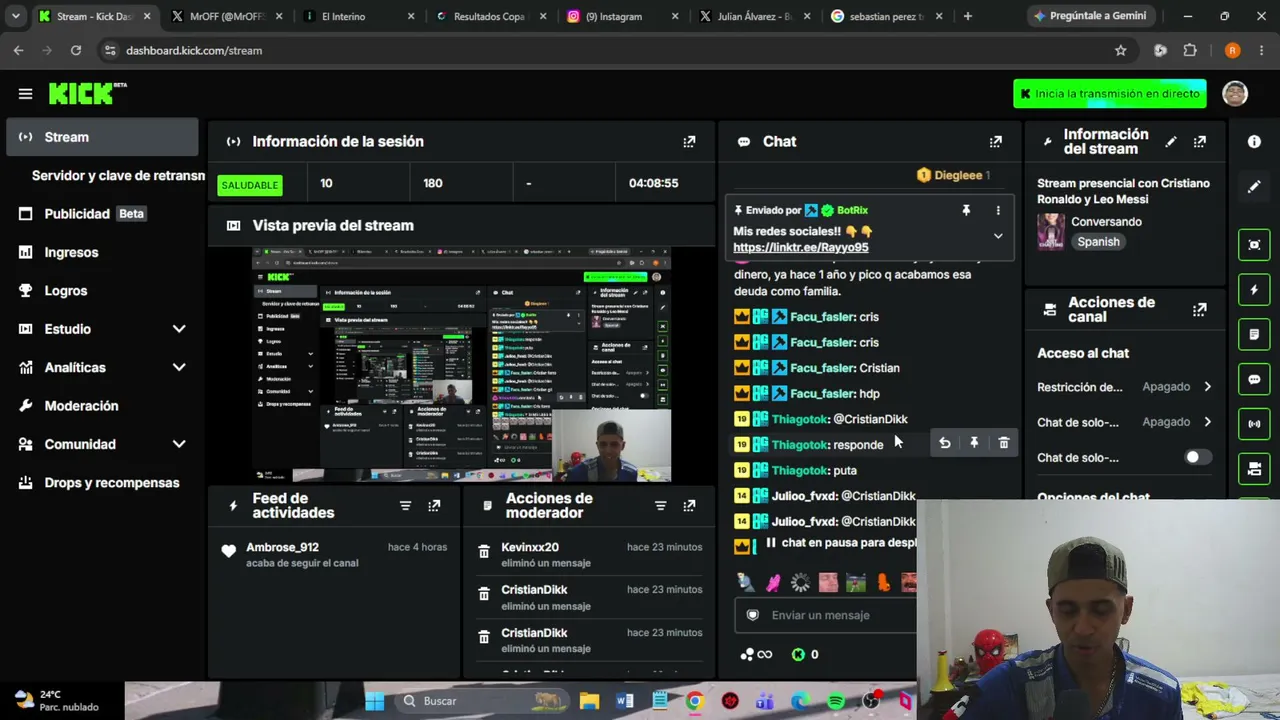Click the Buscar taskbar search box
1280x720 pixels.
[x=484, y=701]
